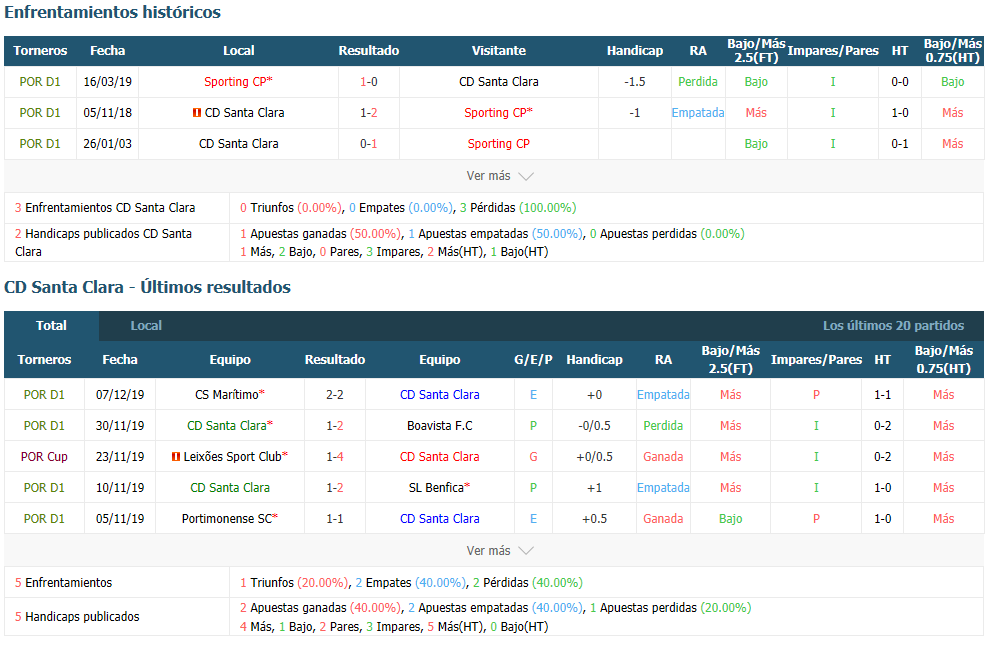This screenshot has height=648, width=1006.
Task: Click the date 30/11/19
Action: pyautogui.click(x=120, y=425)
